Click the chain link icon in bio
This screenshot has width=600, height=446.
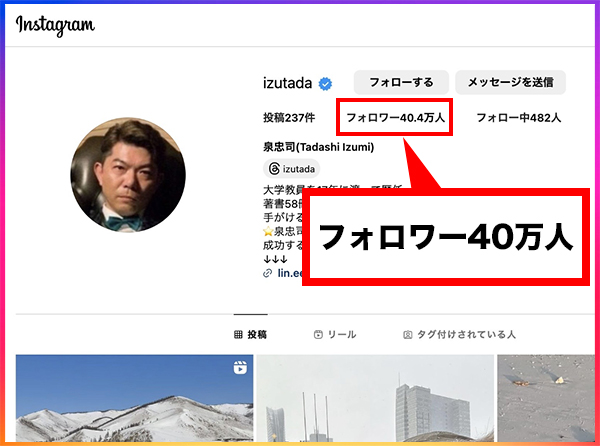[267, 272]
